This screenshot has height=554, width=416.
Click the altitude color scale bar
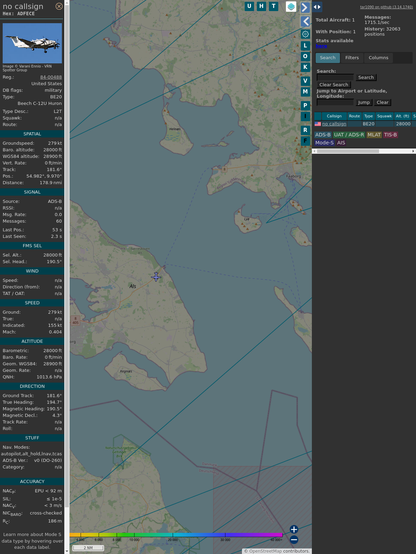[176, 535]
